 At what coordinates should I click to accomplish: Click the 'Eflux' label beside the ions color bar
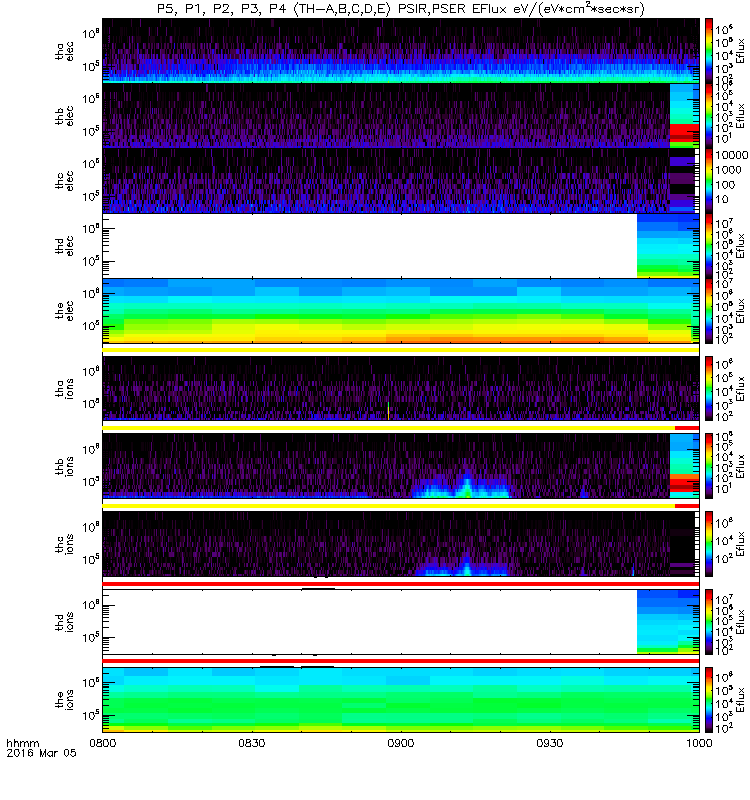tap(740, 699)
